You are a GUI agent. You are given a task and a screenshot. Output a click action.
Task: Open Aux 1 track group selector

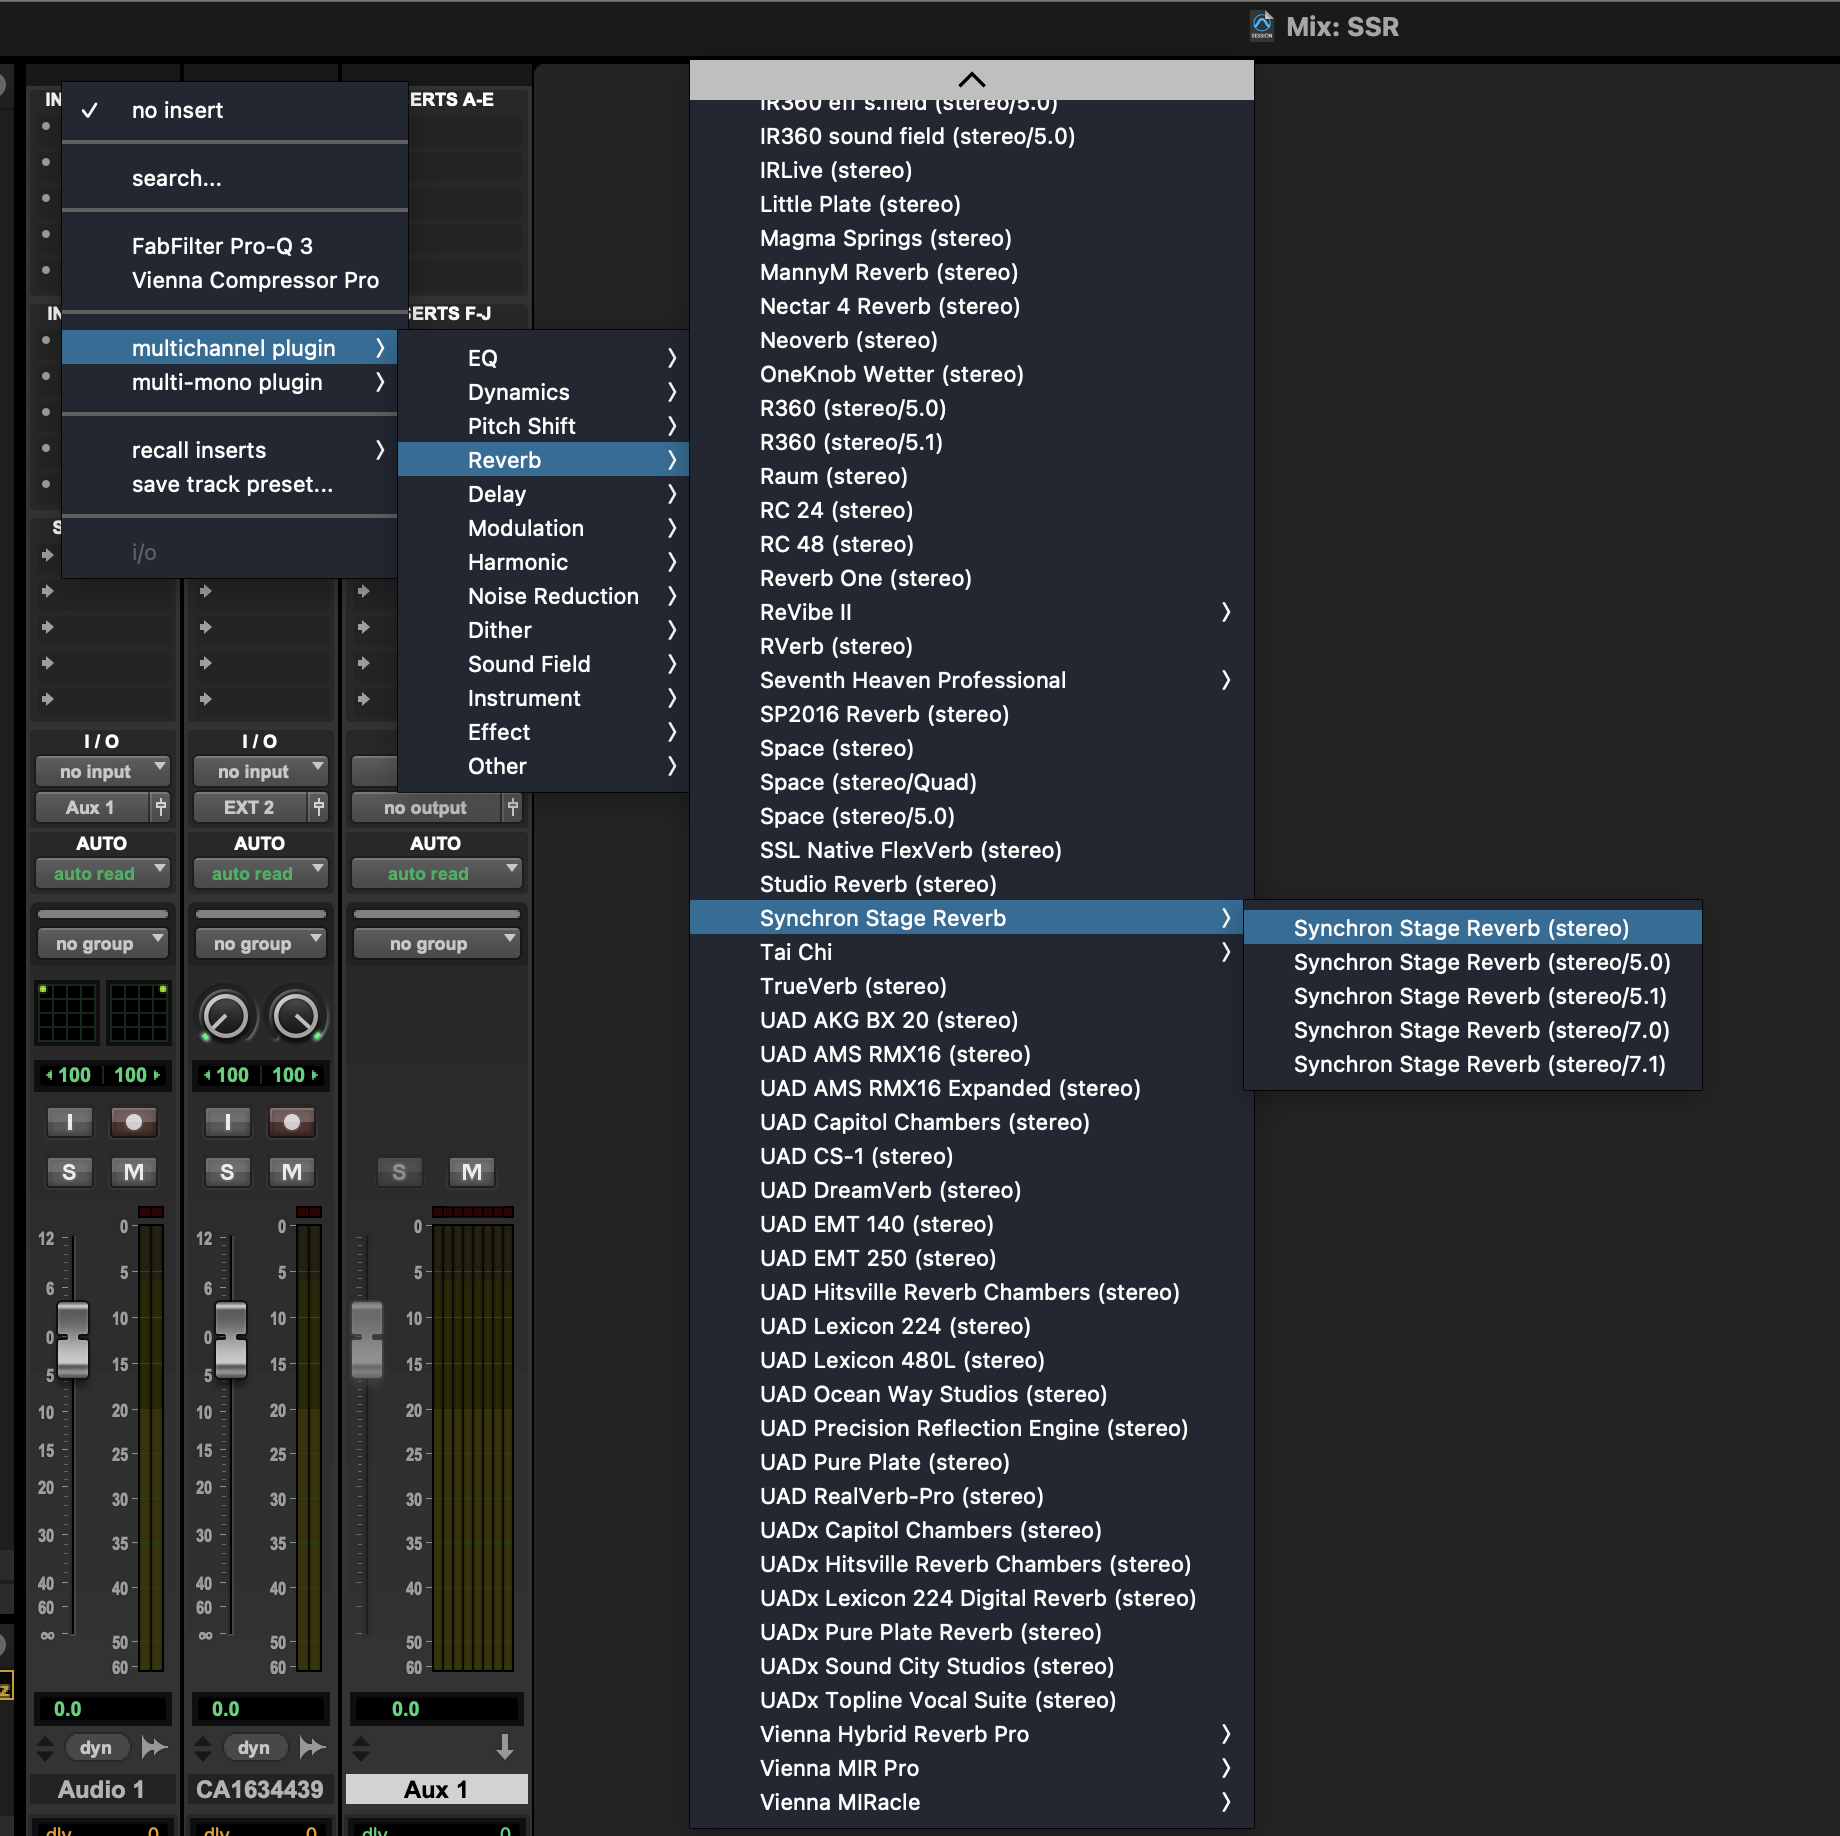tap(436, 943)
